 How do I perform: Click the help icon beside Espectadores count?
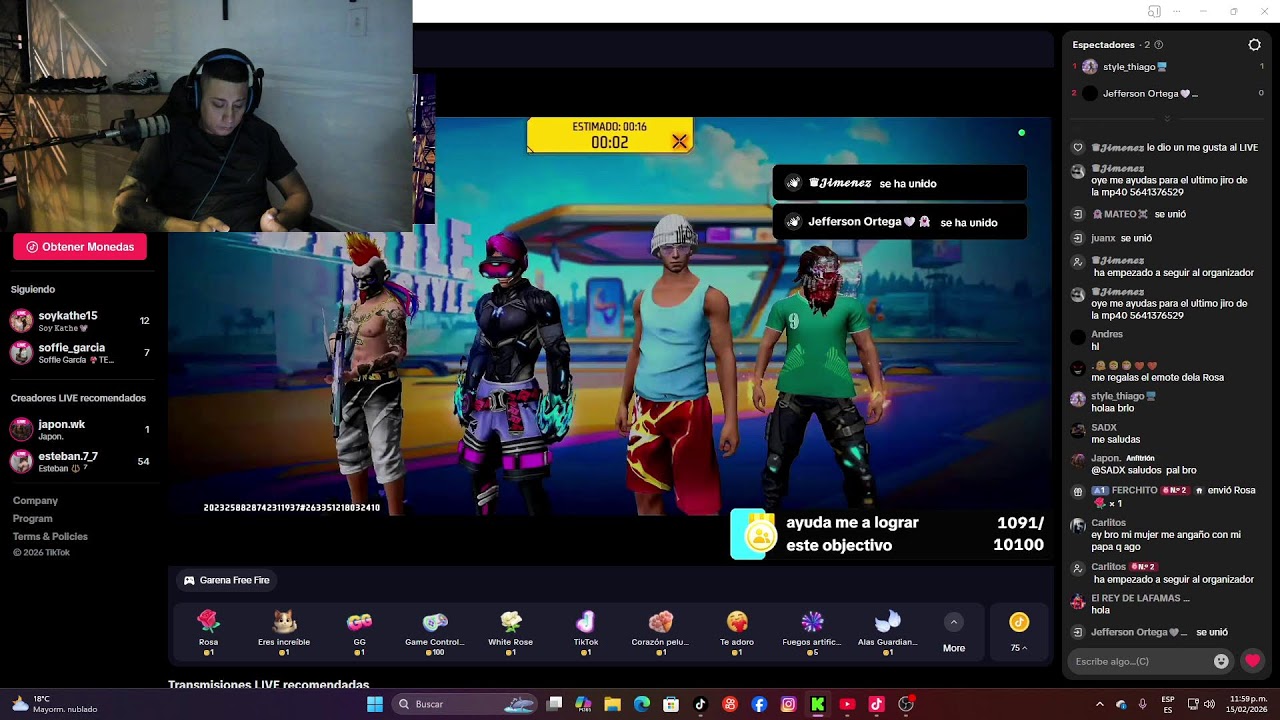point(1159,45)
